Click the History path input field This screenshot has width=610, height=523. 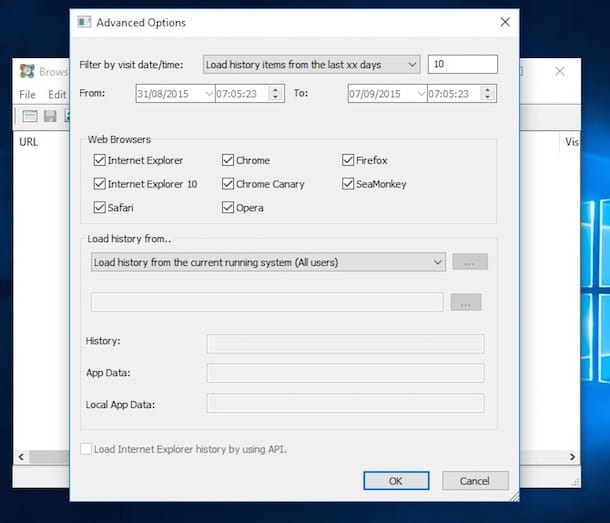tap(345, 344)
